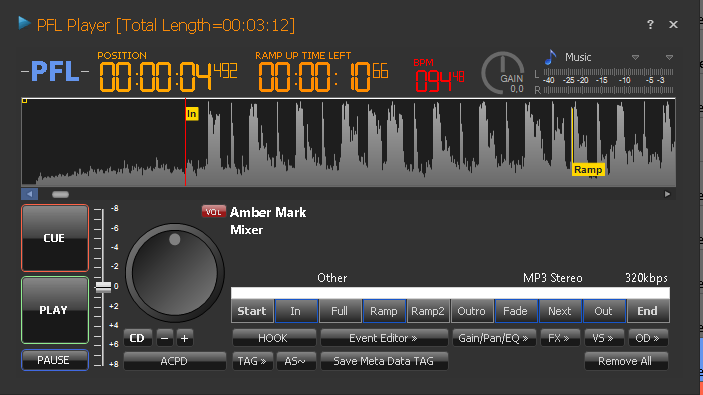Open help with the question mark icon

650,25
